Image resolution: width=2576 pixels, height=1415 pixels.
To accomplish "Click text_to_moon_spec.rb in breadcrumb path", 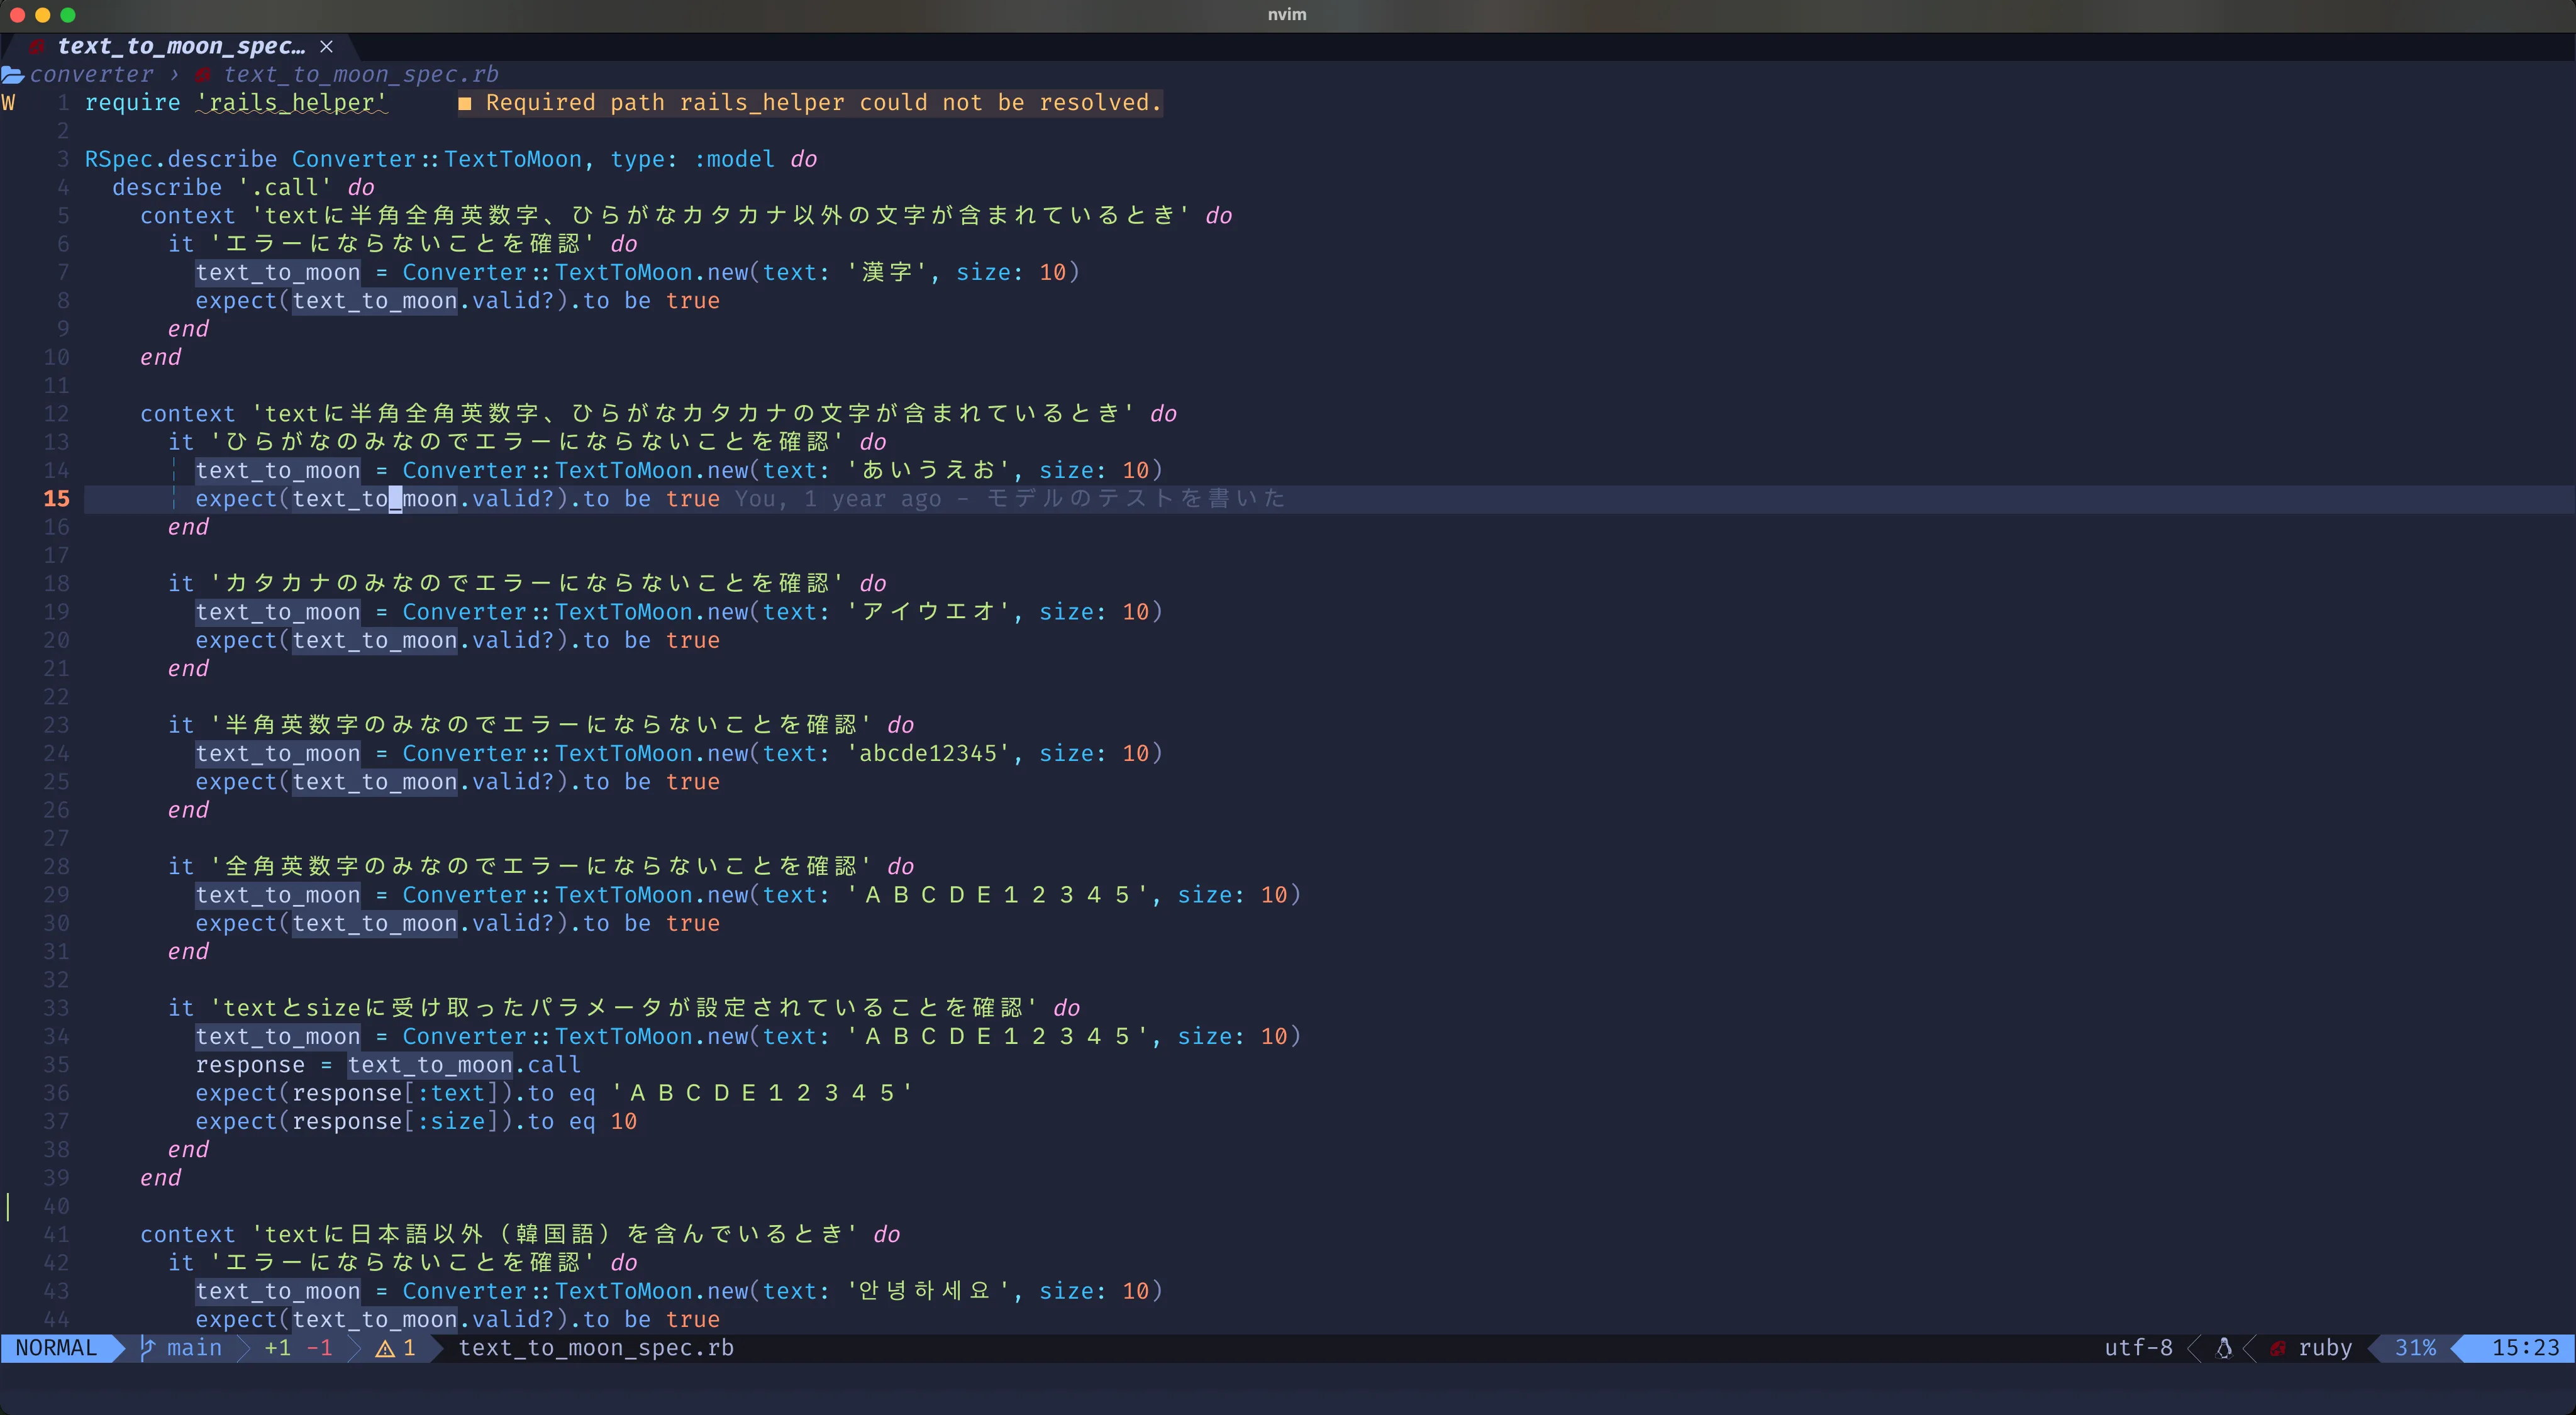I will (360, 75).
